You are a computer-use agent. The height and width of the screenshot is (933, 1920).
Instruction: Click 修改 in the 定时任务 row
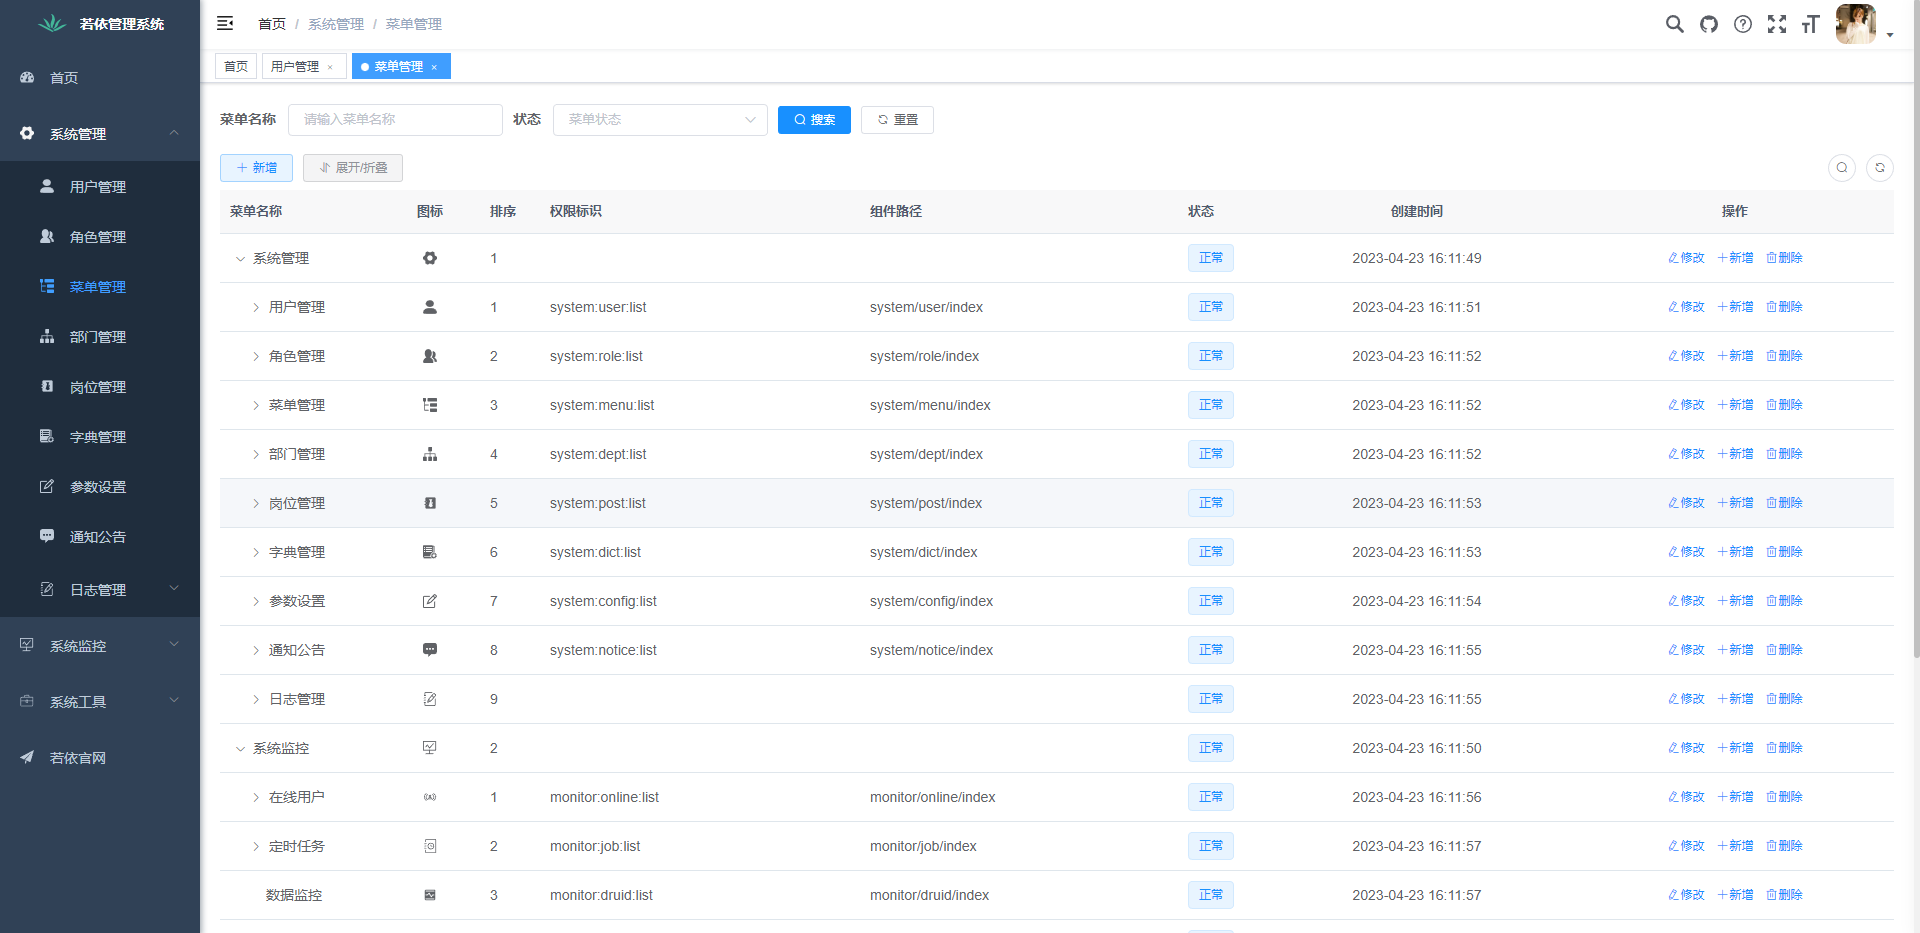[x=1686, y=846]
